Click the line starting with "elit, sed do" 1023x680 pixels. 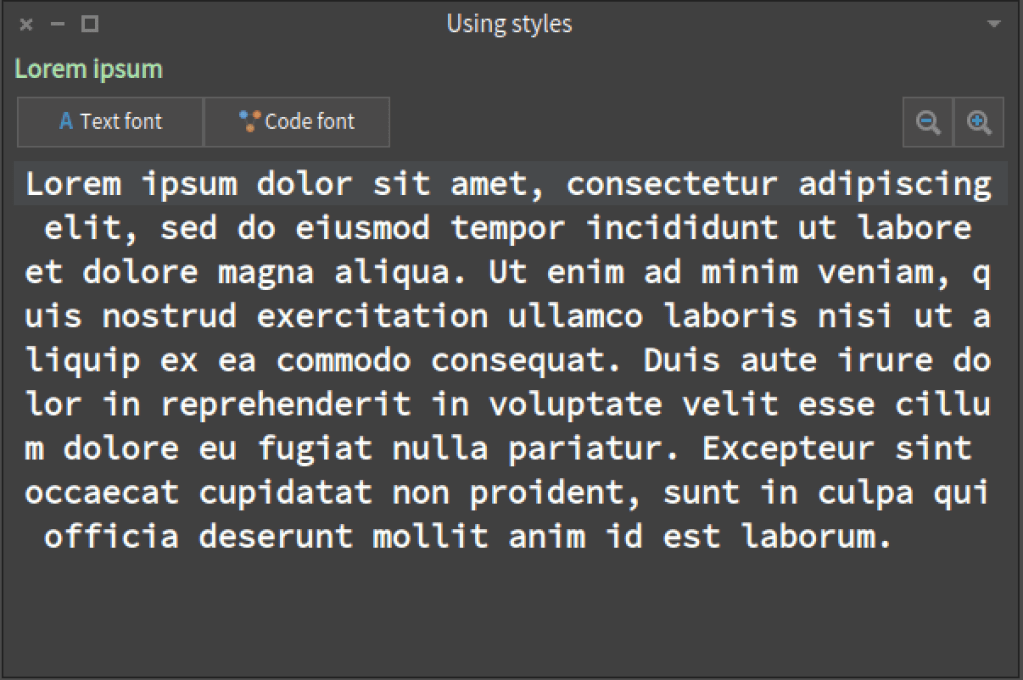click(x=508, y=228)
